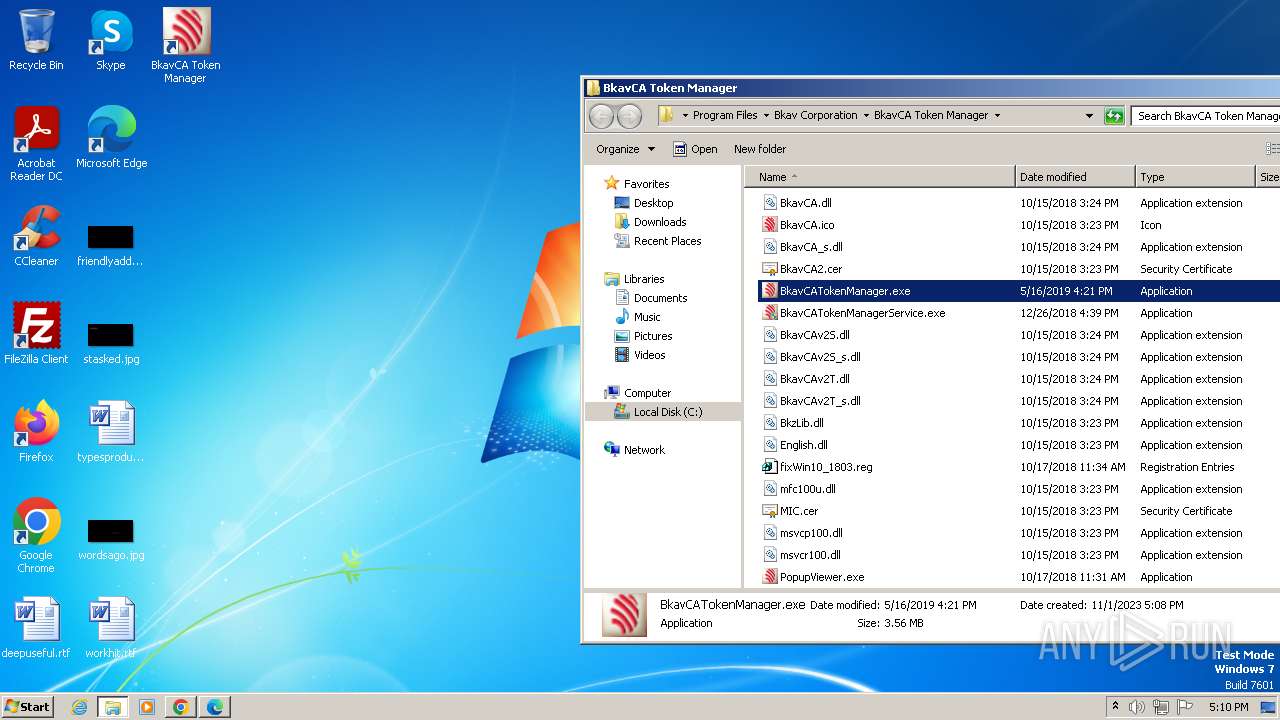Sort by Date modified column header
This screenshot has height=720, width=1280.
(1075, 177)
